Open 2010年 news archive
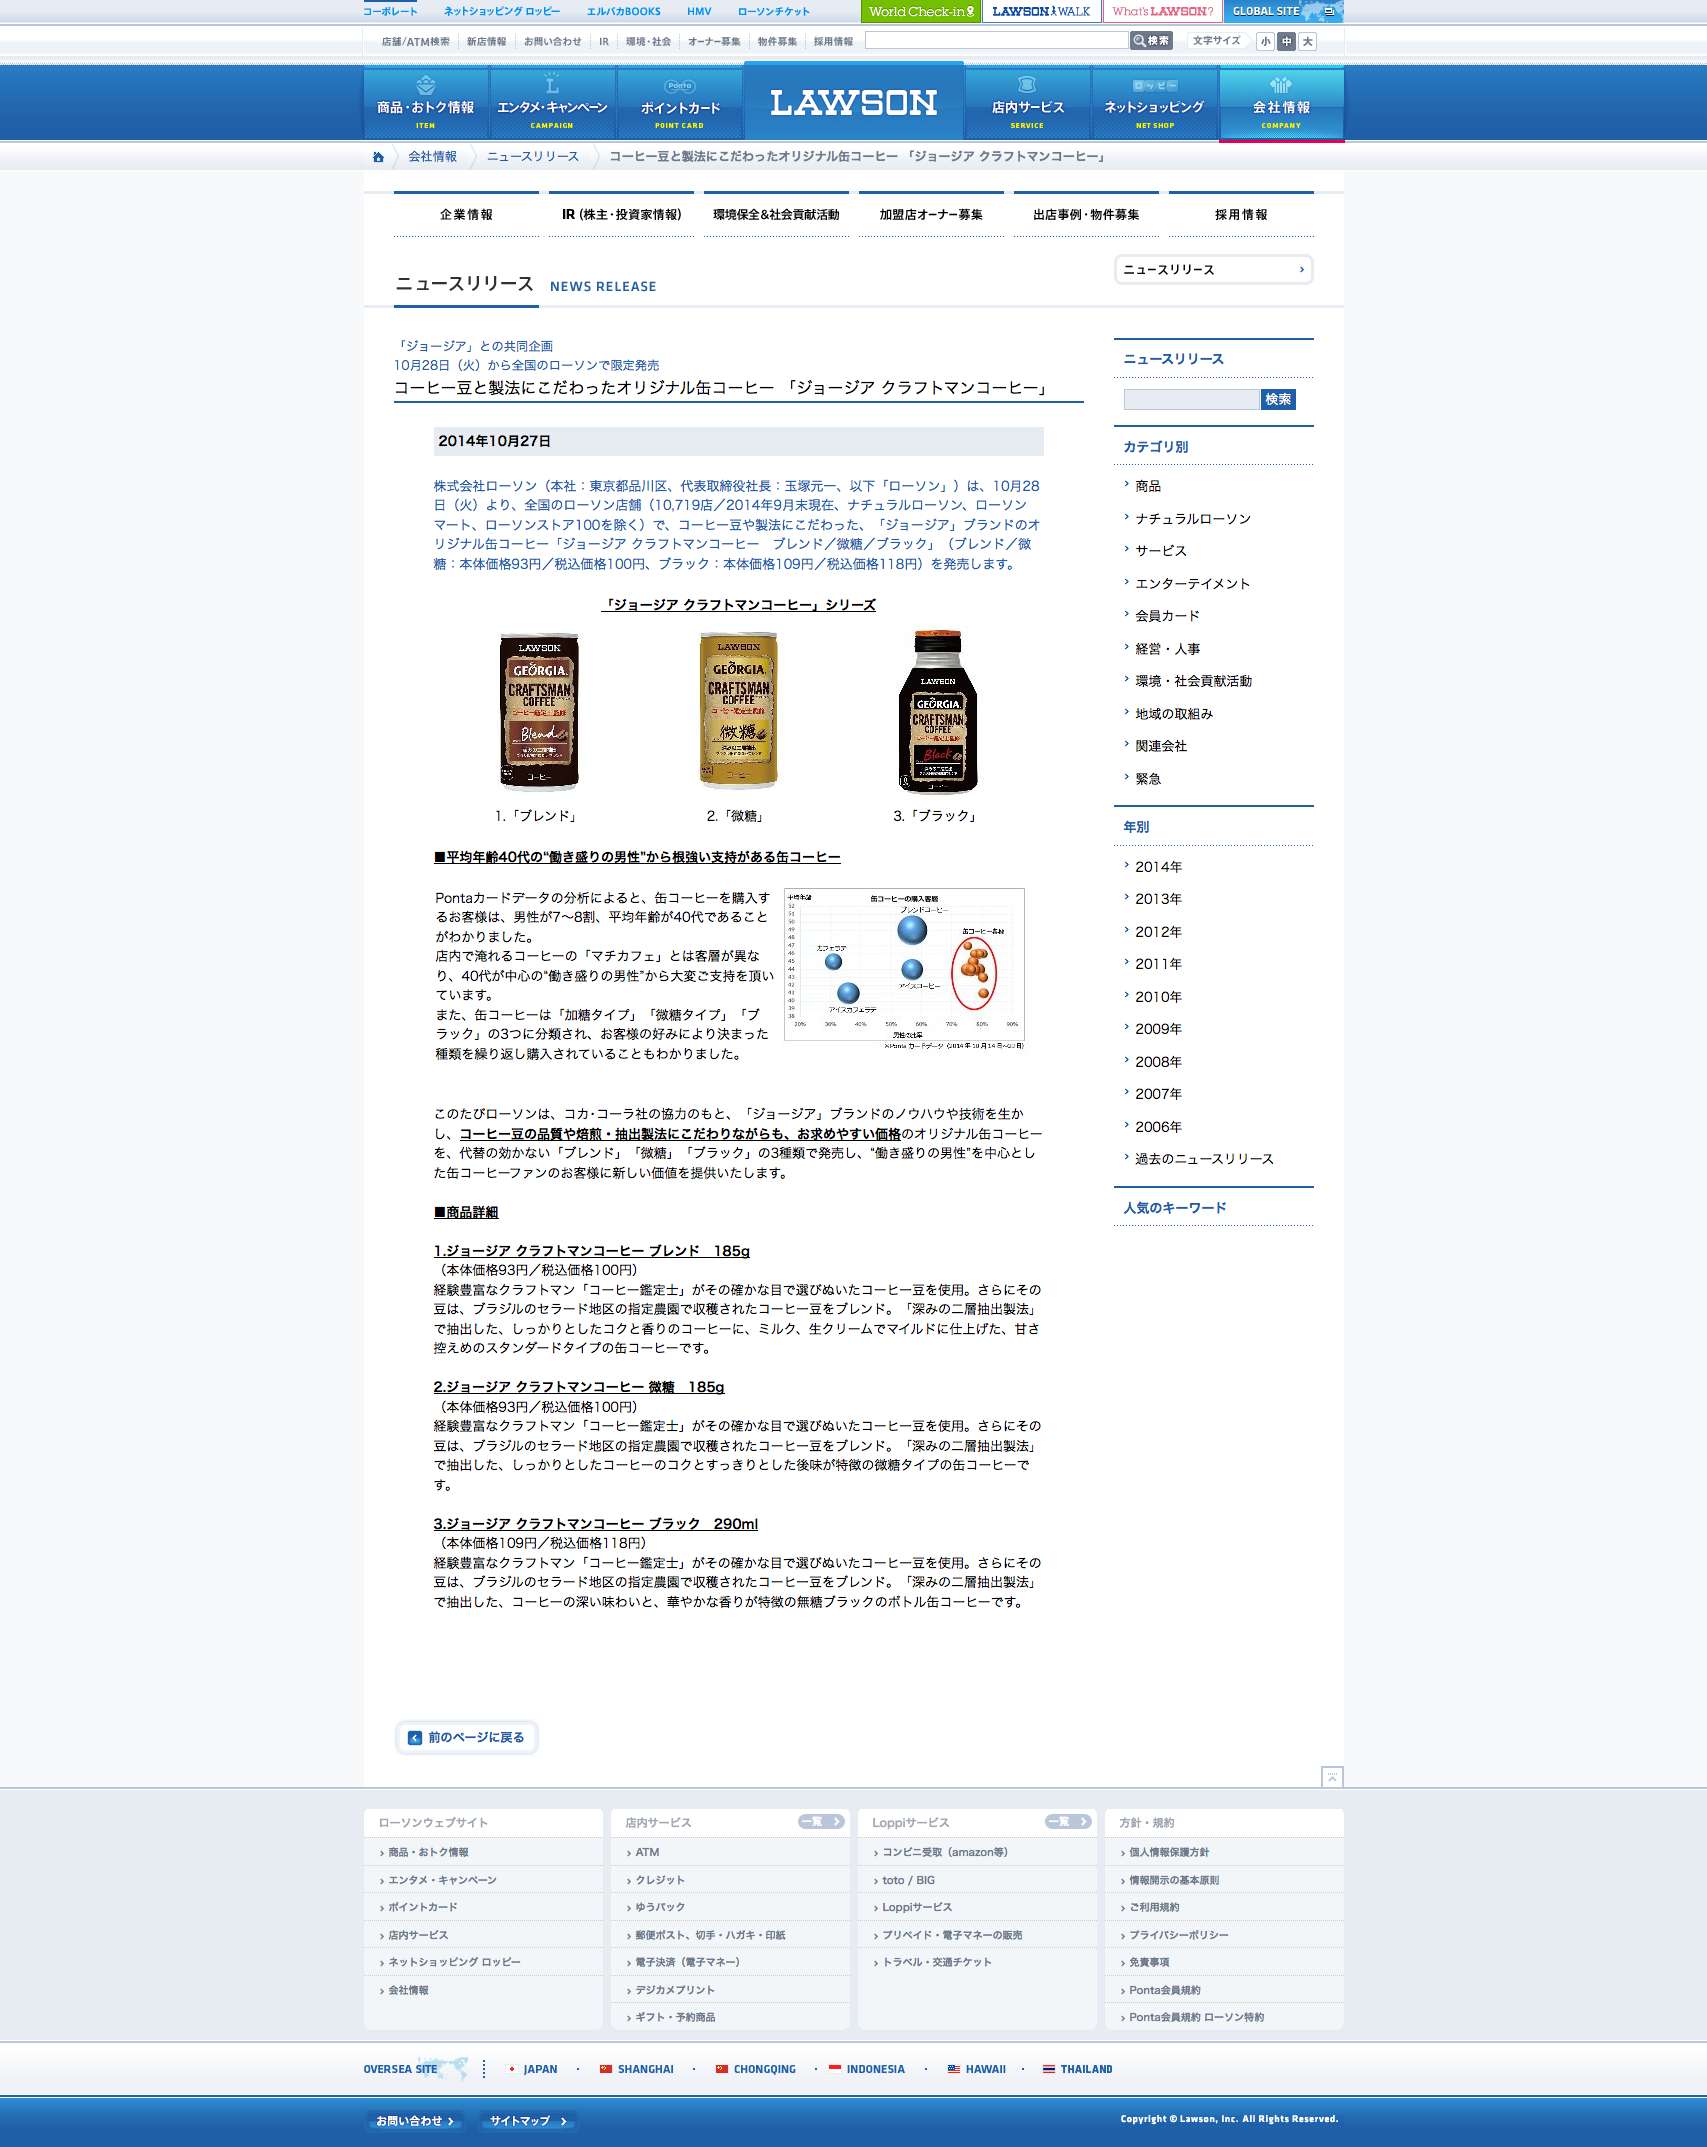The height and width of the screenshot is (2147, 1707). (x=1158, y=997)
